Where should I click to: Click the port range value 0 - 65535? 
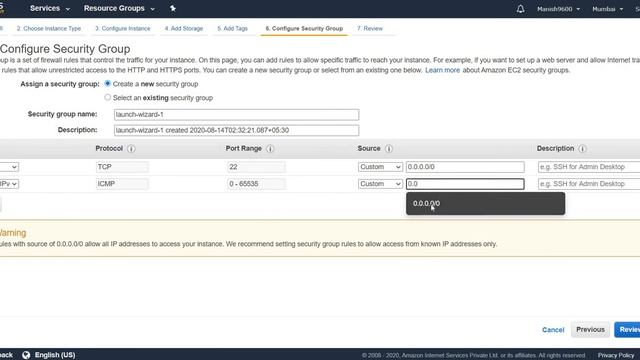click(x=256, y=184)
